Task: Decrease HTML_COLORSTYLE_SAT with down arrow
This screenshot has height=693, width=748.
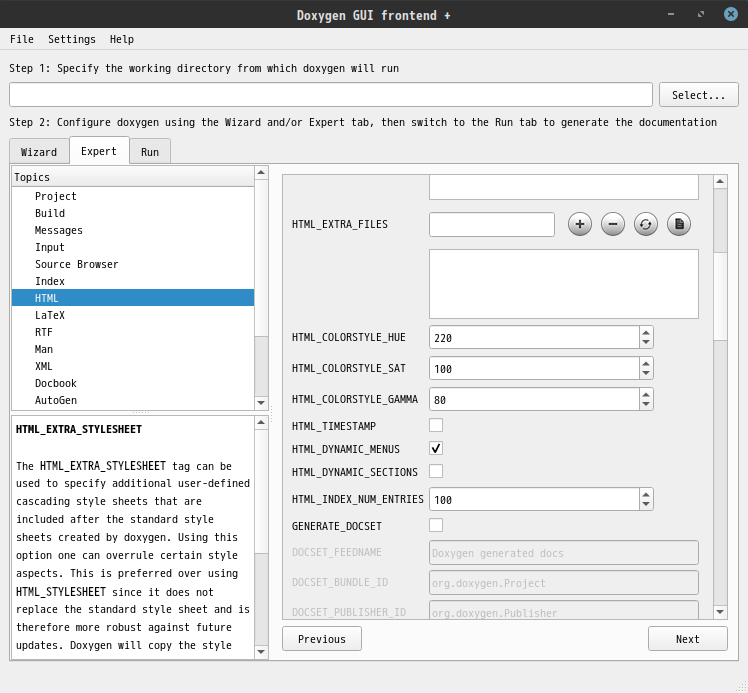Action: click(646, 374)
